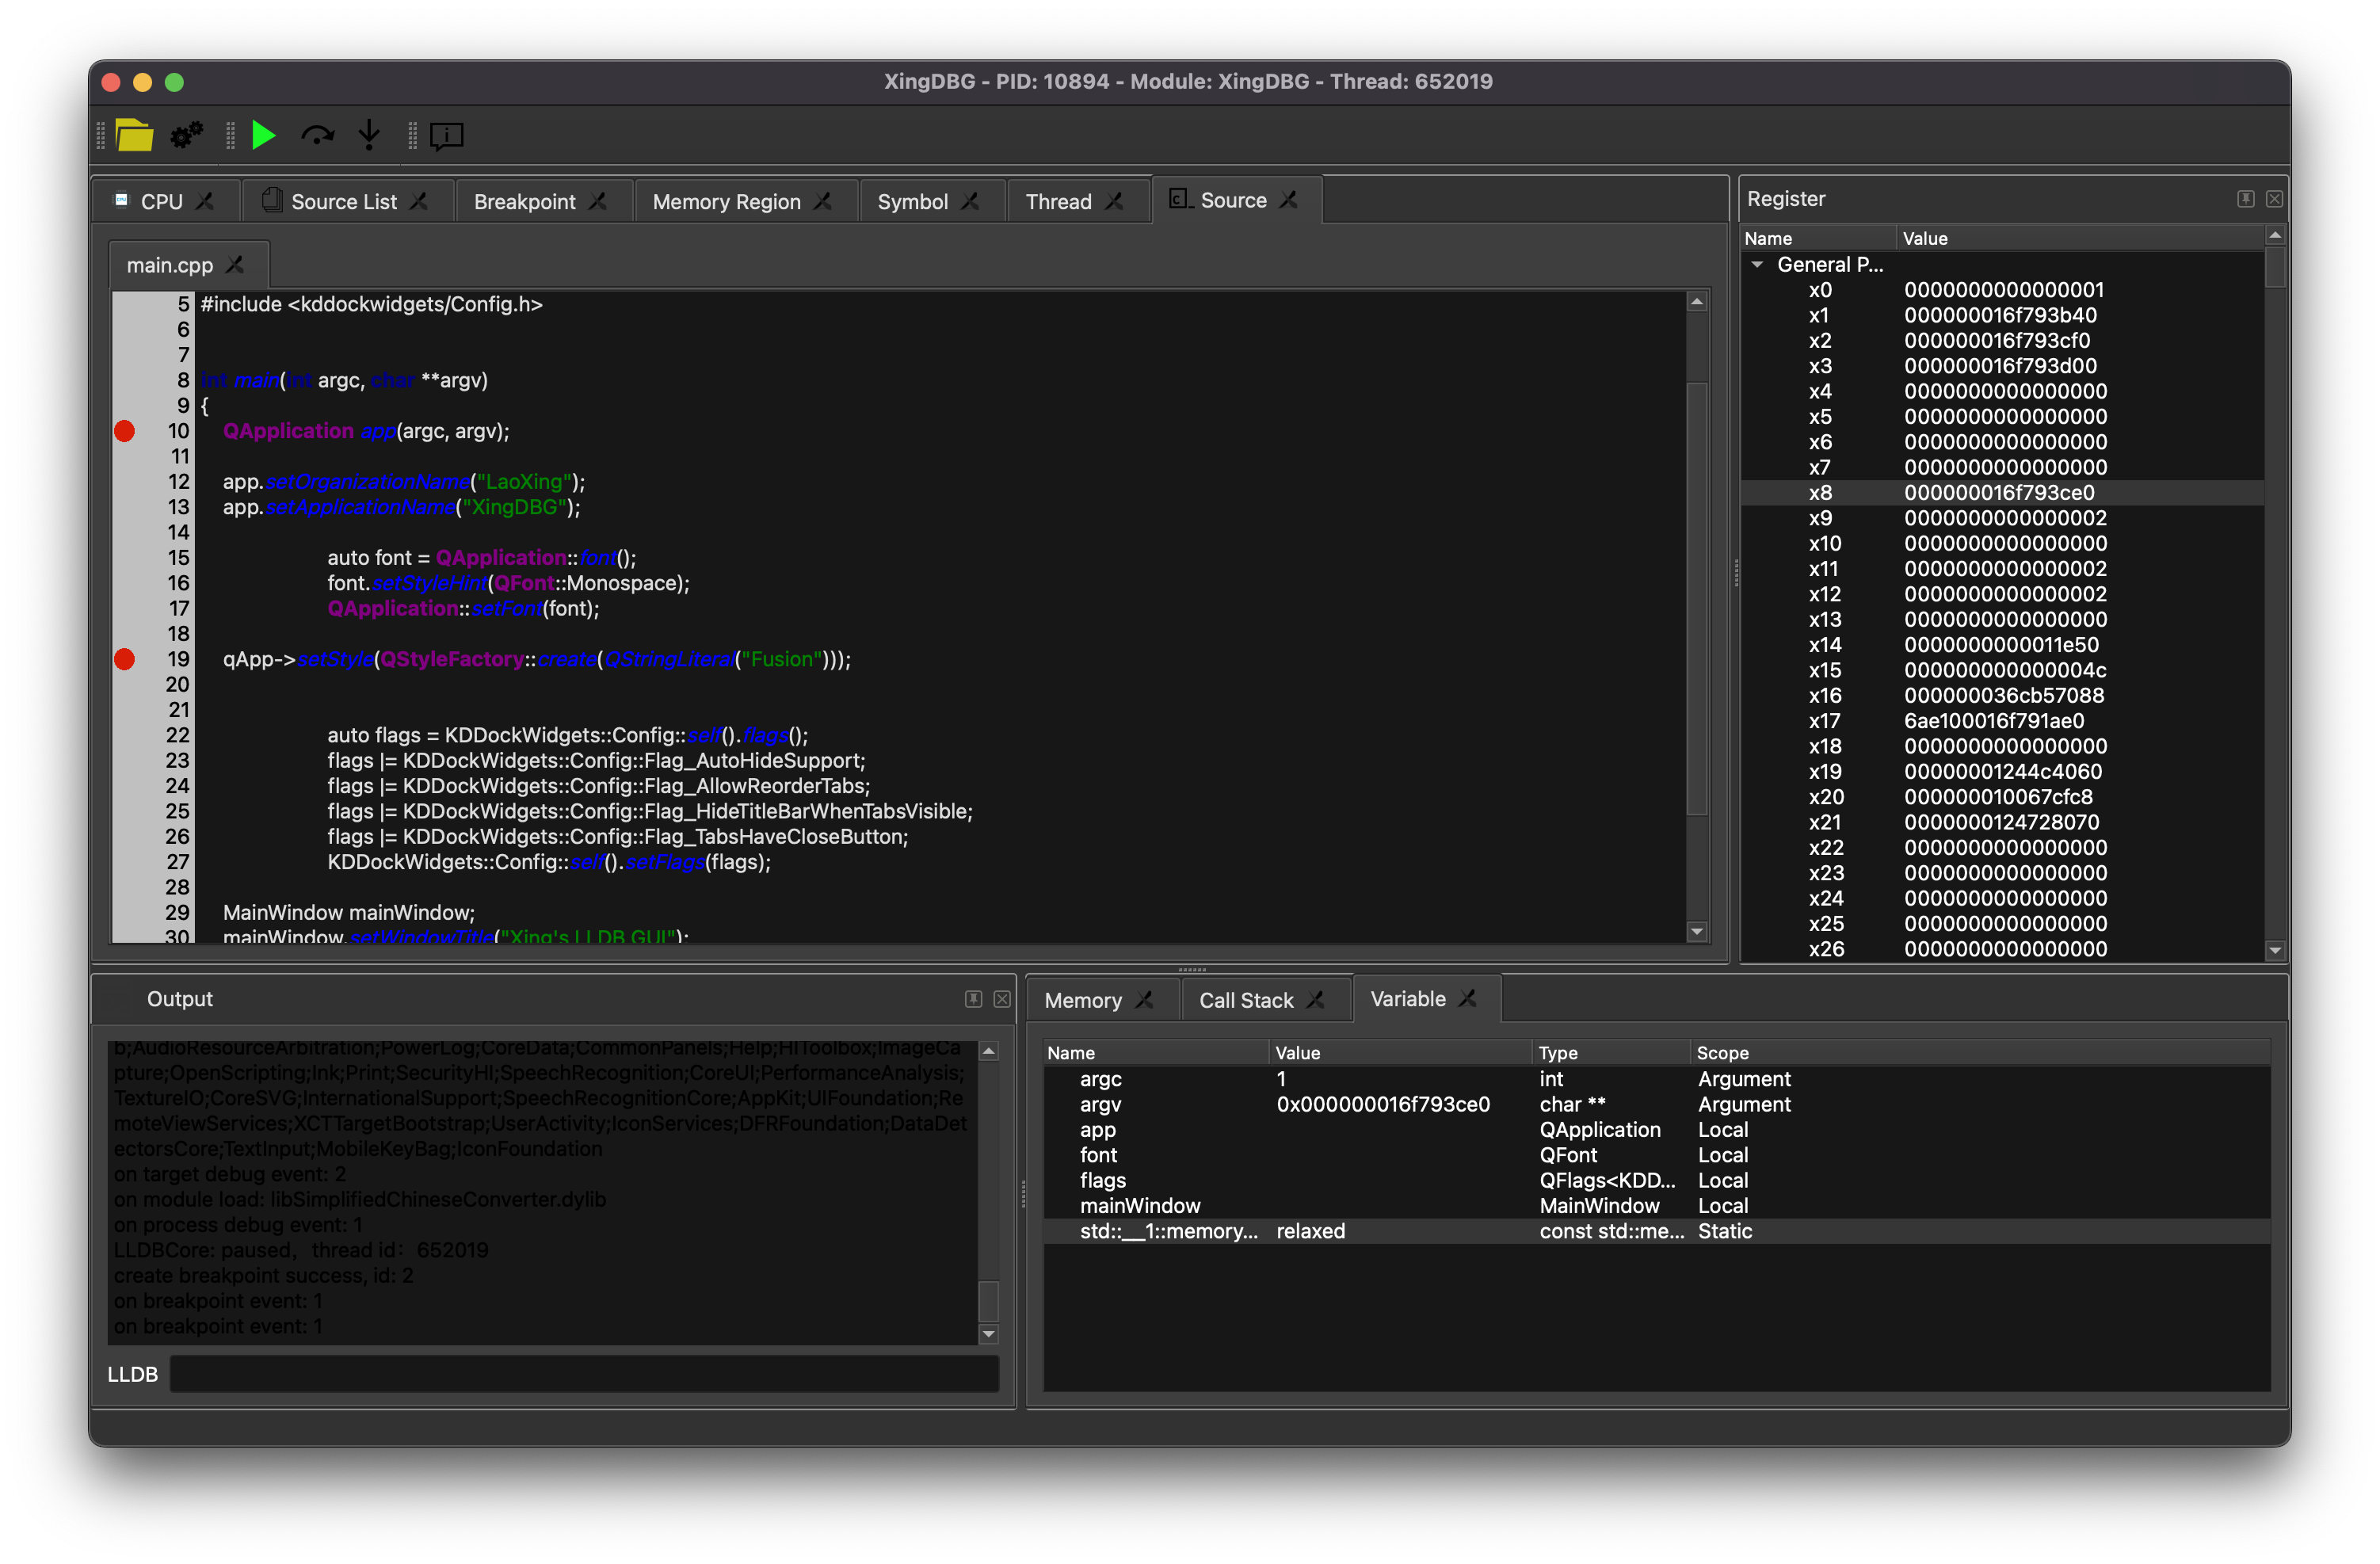Click the LLDB command input field
2380x1564 pixels.
pos(584,1374)
